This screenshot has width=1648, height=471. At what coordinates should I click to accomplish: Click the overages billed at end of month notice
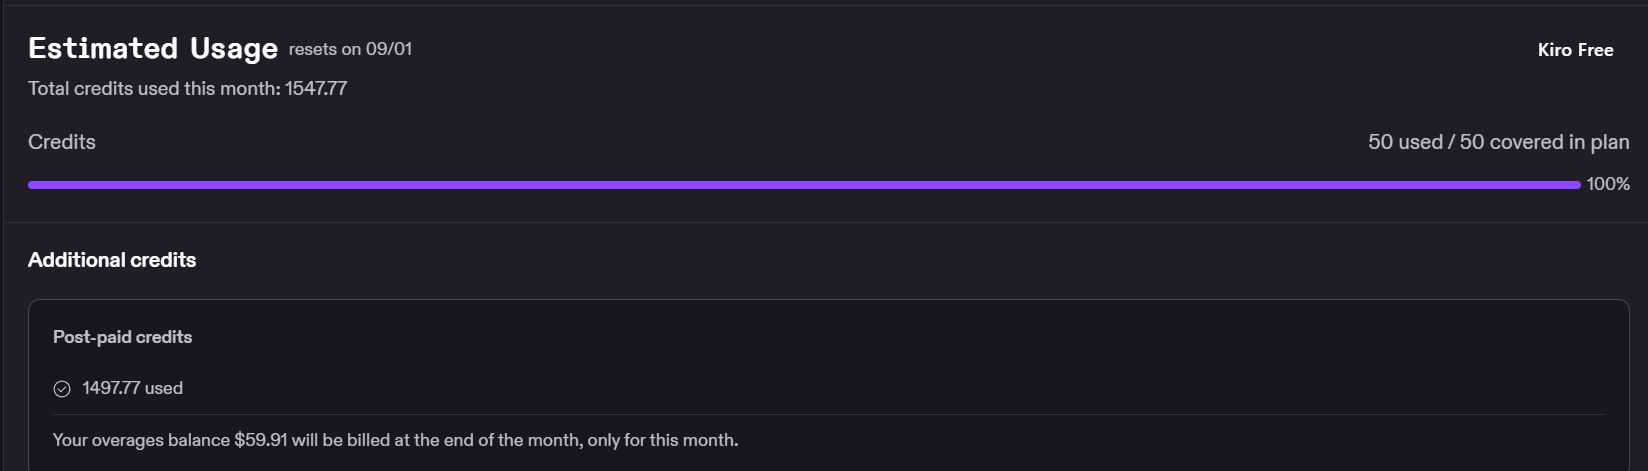click(x=396, y=440)
